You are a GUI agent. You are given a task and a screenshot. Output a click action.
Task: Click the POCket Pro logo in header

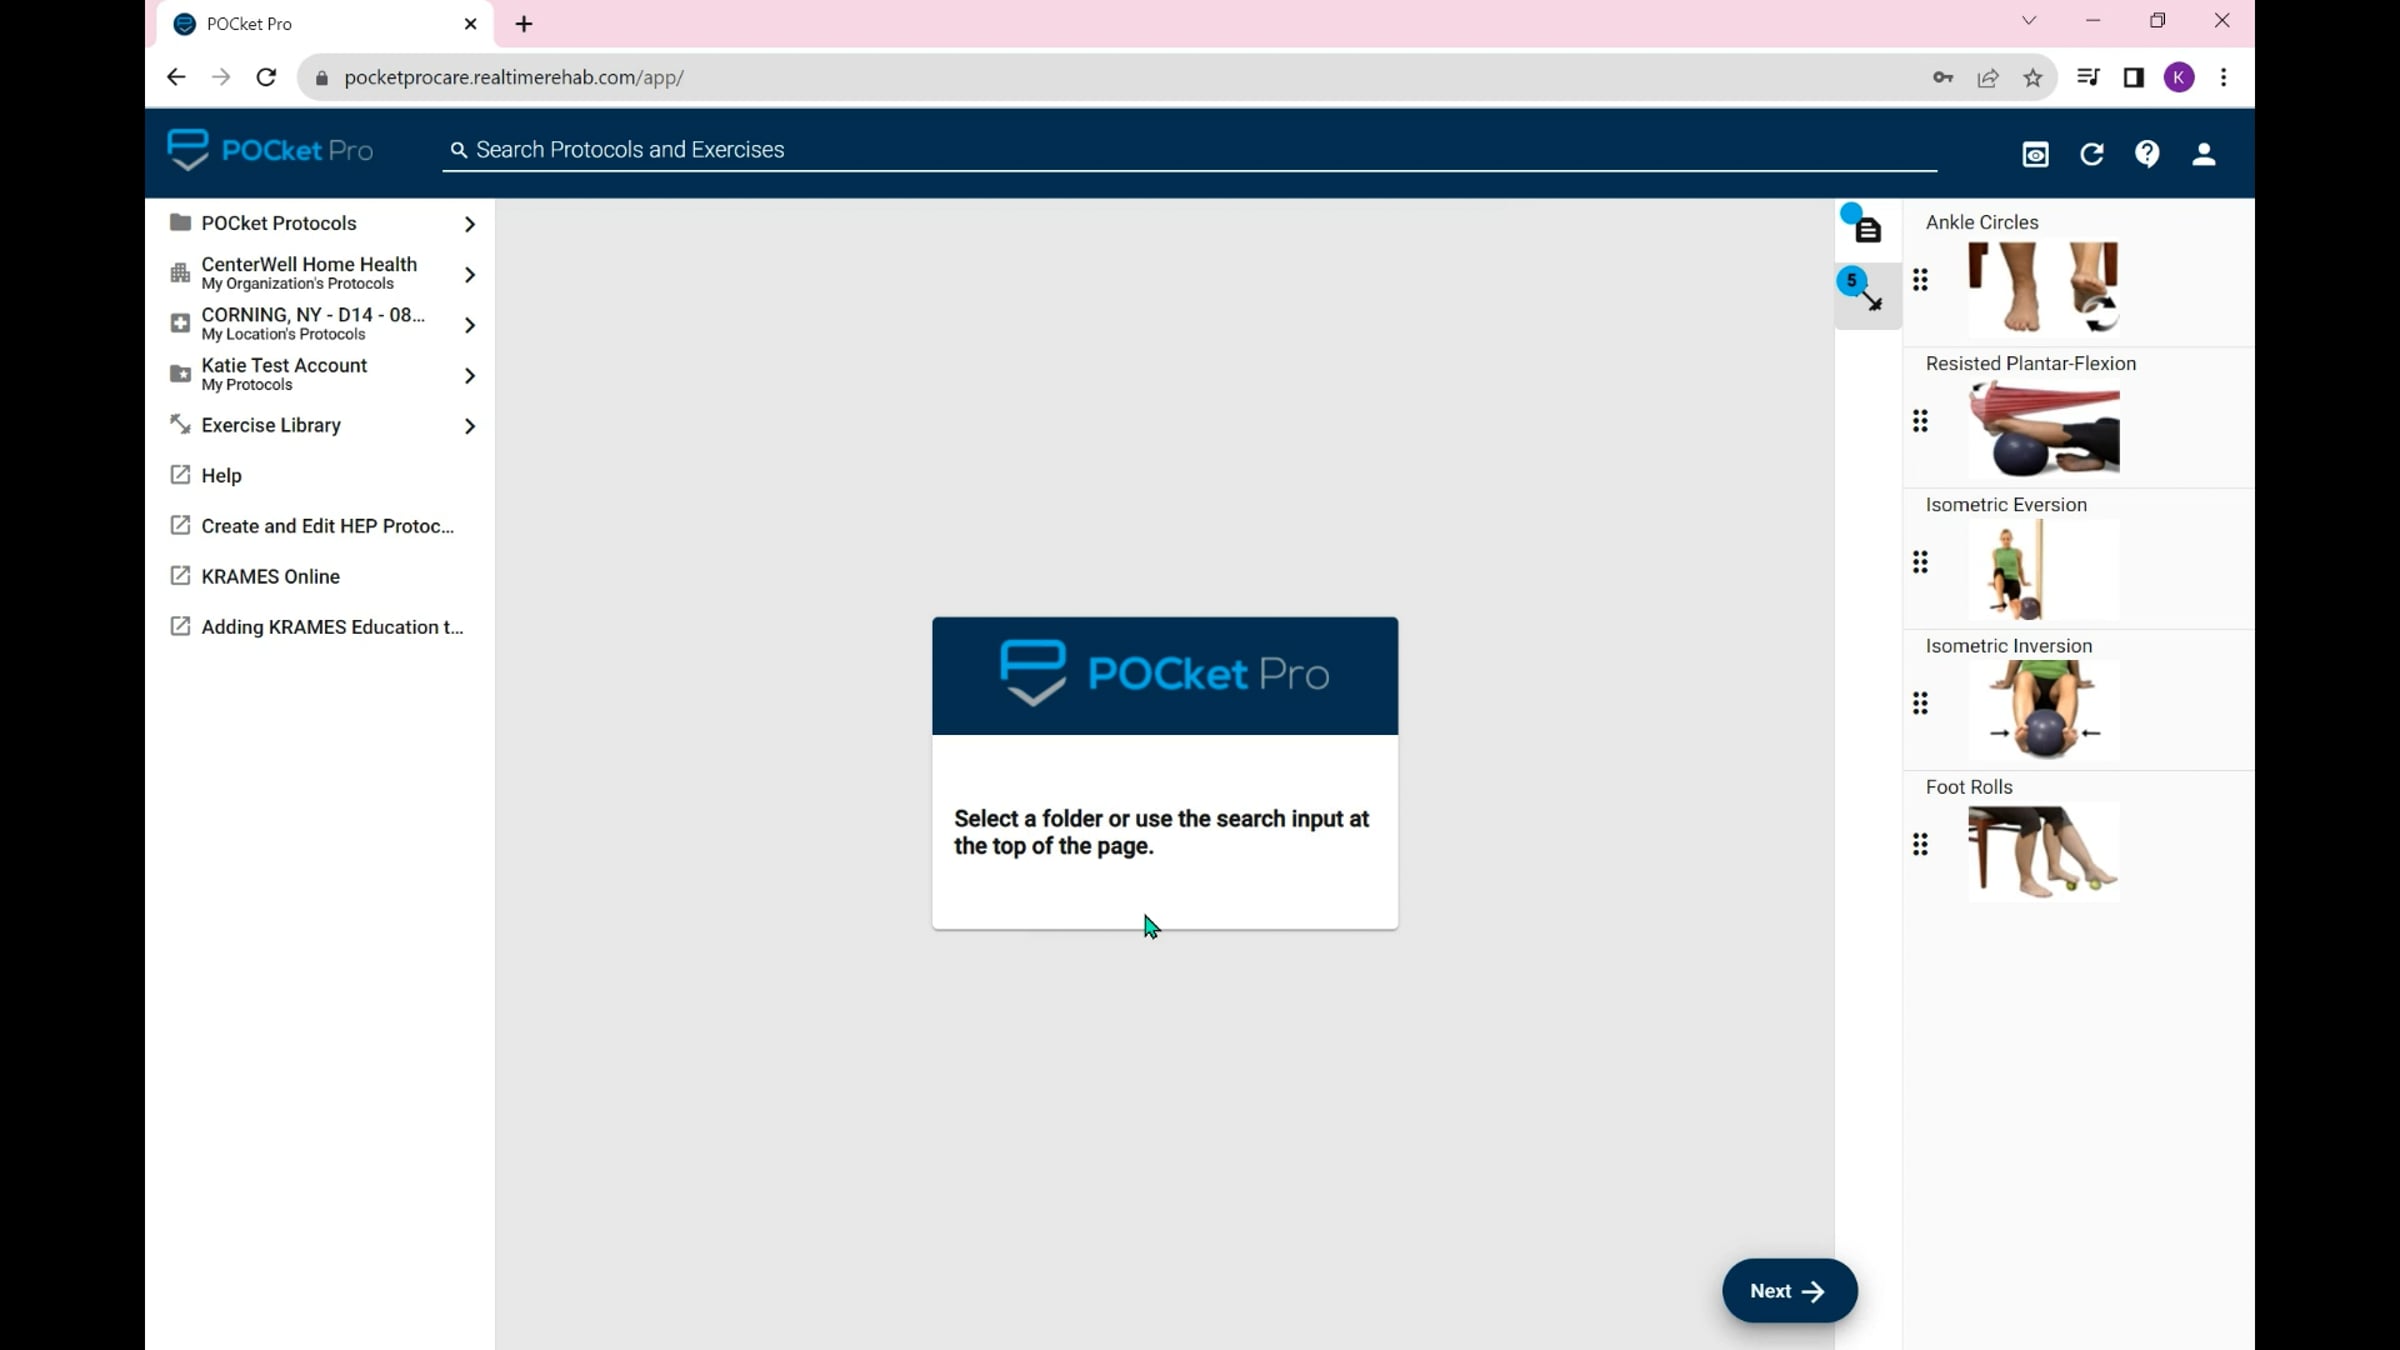click(270, 151)
